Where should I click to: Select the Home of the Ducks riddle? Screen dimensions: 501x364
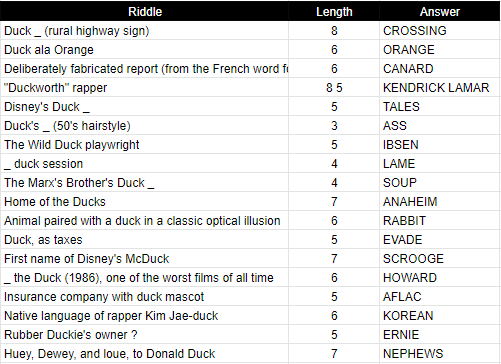(x=145, y=202)
